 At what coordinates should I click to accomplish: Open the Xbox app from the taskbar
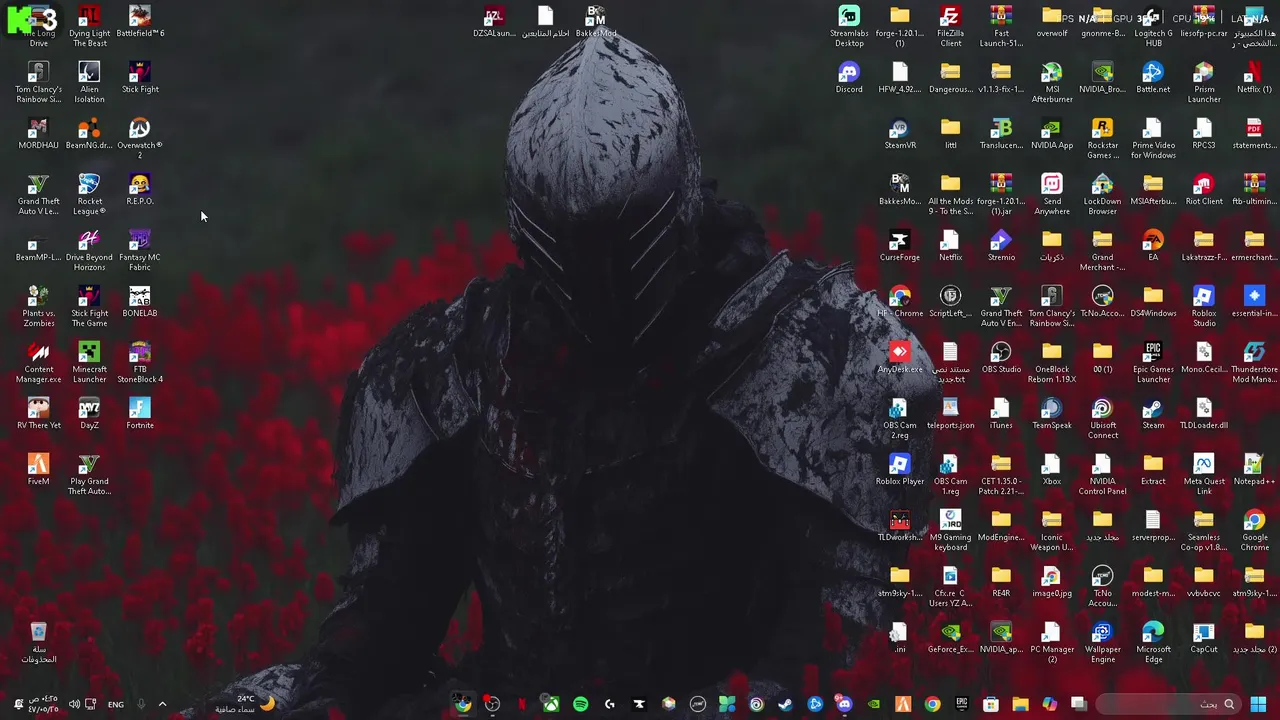(x=551, y=704)
